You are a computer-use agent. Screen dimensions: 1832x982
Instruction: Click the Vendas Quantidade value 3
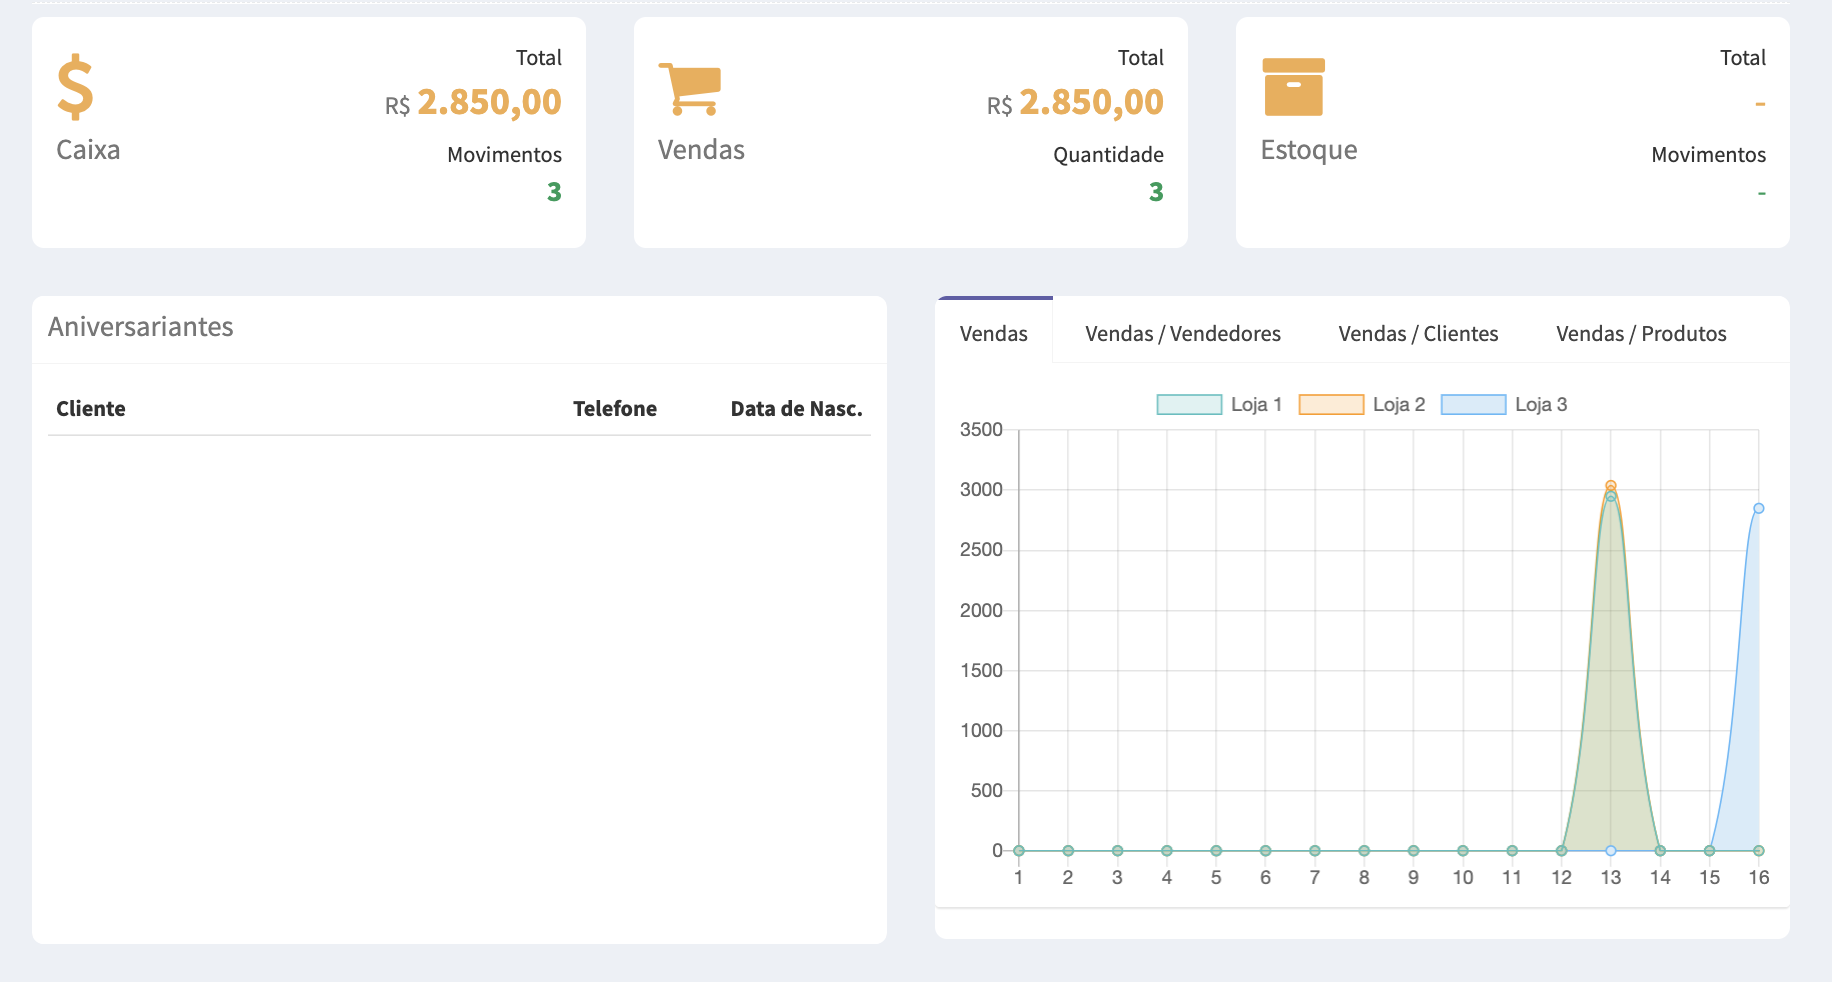click(x=1155, y=192)
